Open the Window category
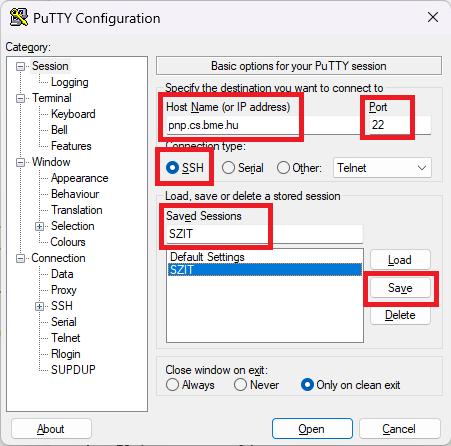The image size is (451, 446). [51, 162]
